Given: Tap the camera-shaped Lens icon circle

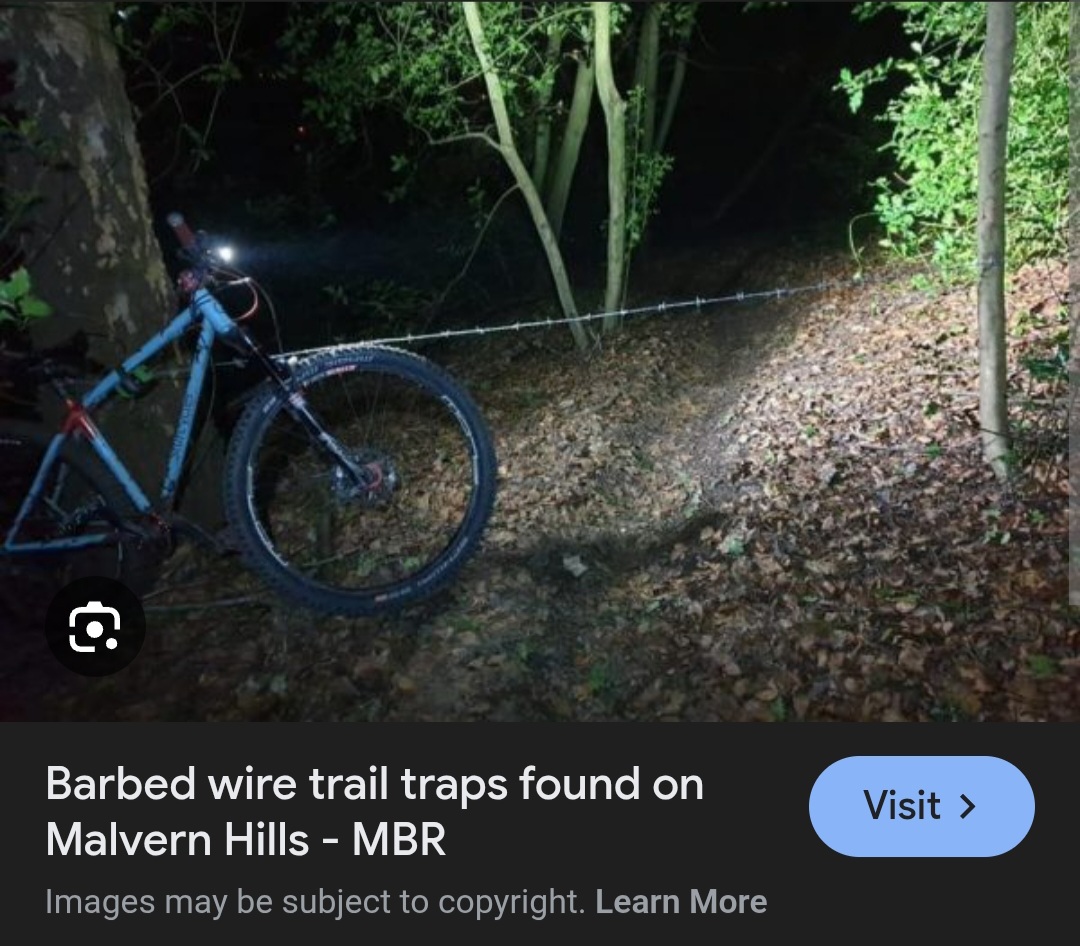Looking at the screenshot, I should 95,626.
